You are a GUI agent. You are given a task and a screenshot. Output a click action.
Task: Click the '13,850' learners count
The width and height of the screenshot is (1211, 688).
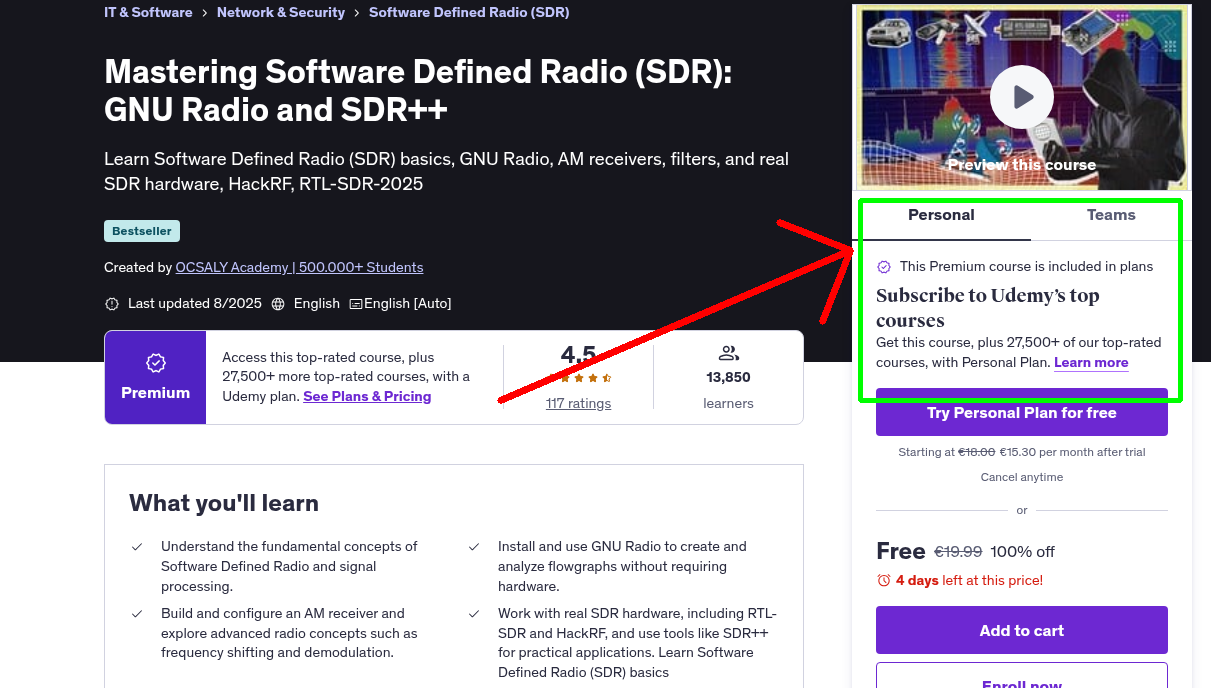[x=728, y=377]
